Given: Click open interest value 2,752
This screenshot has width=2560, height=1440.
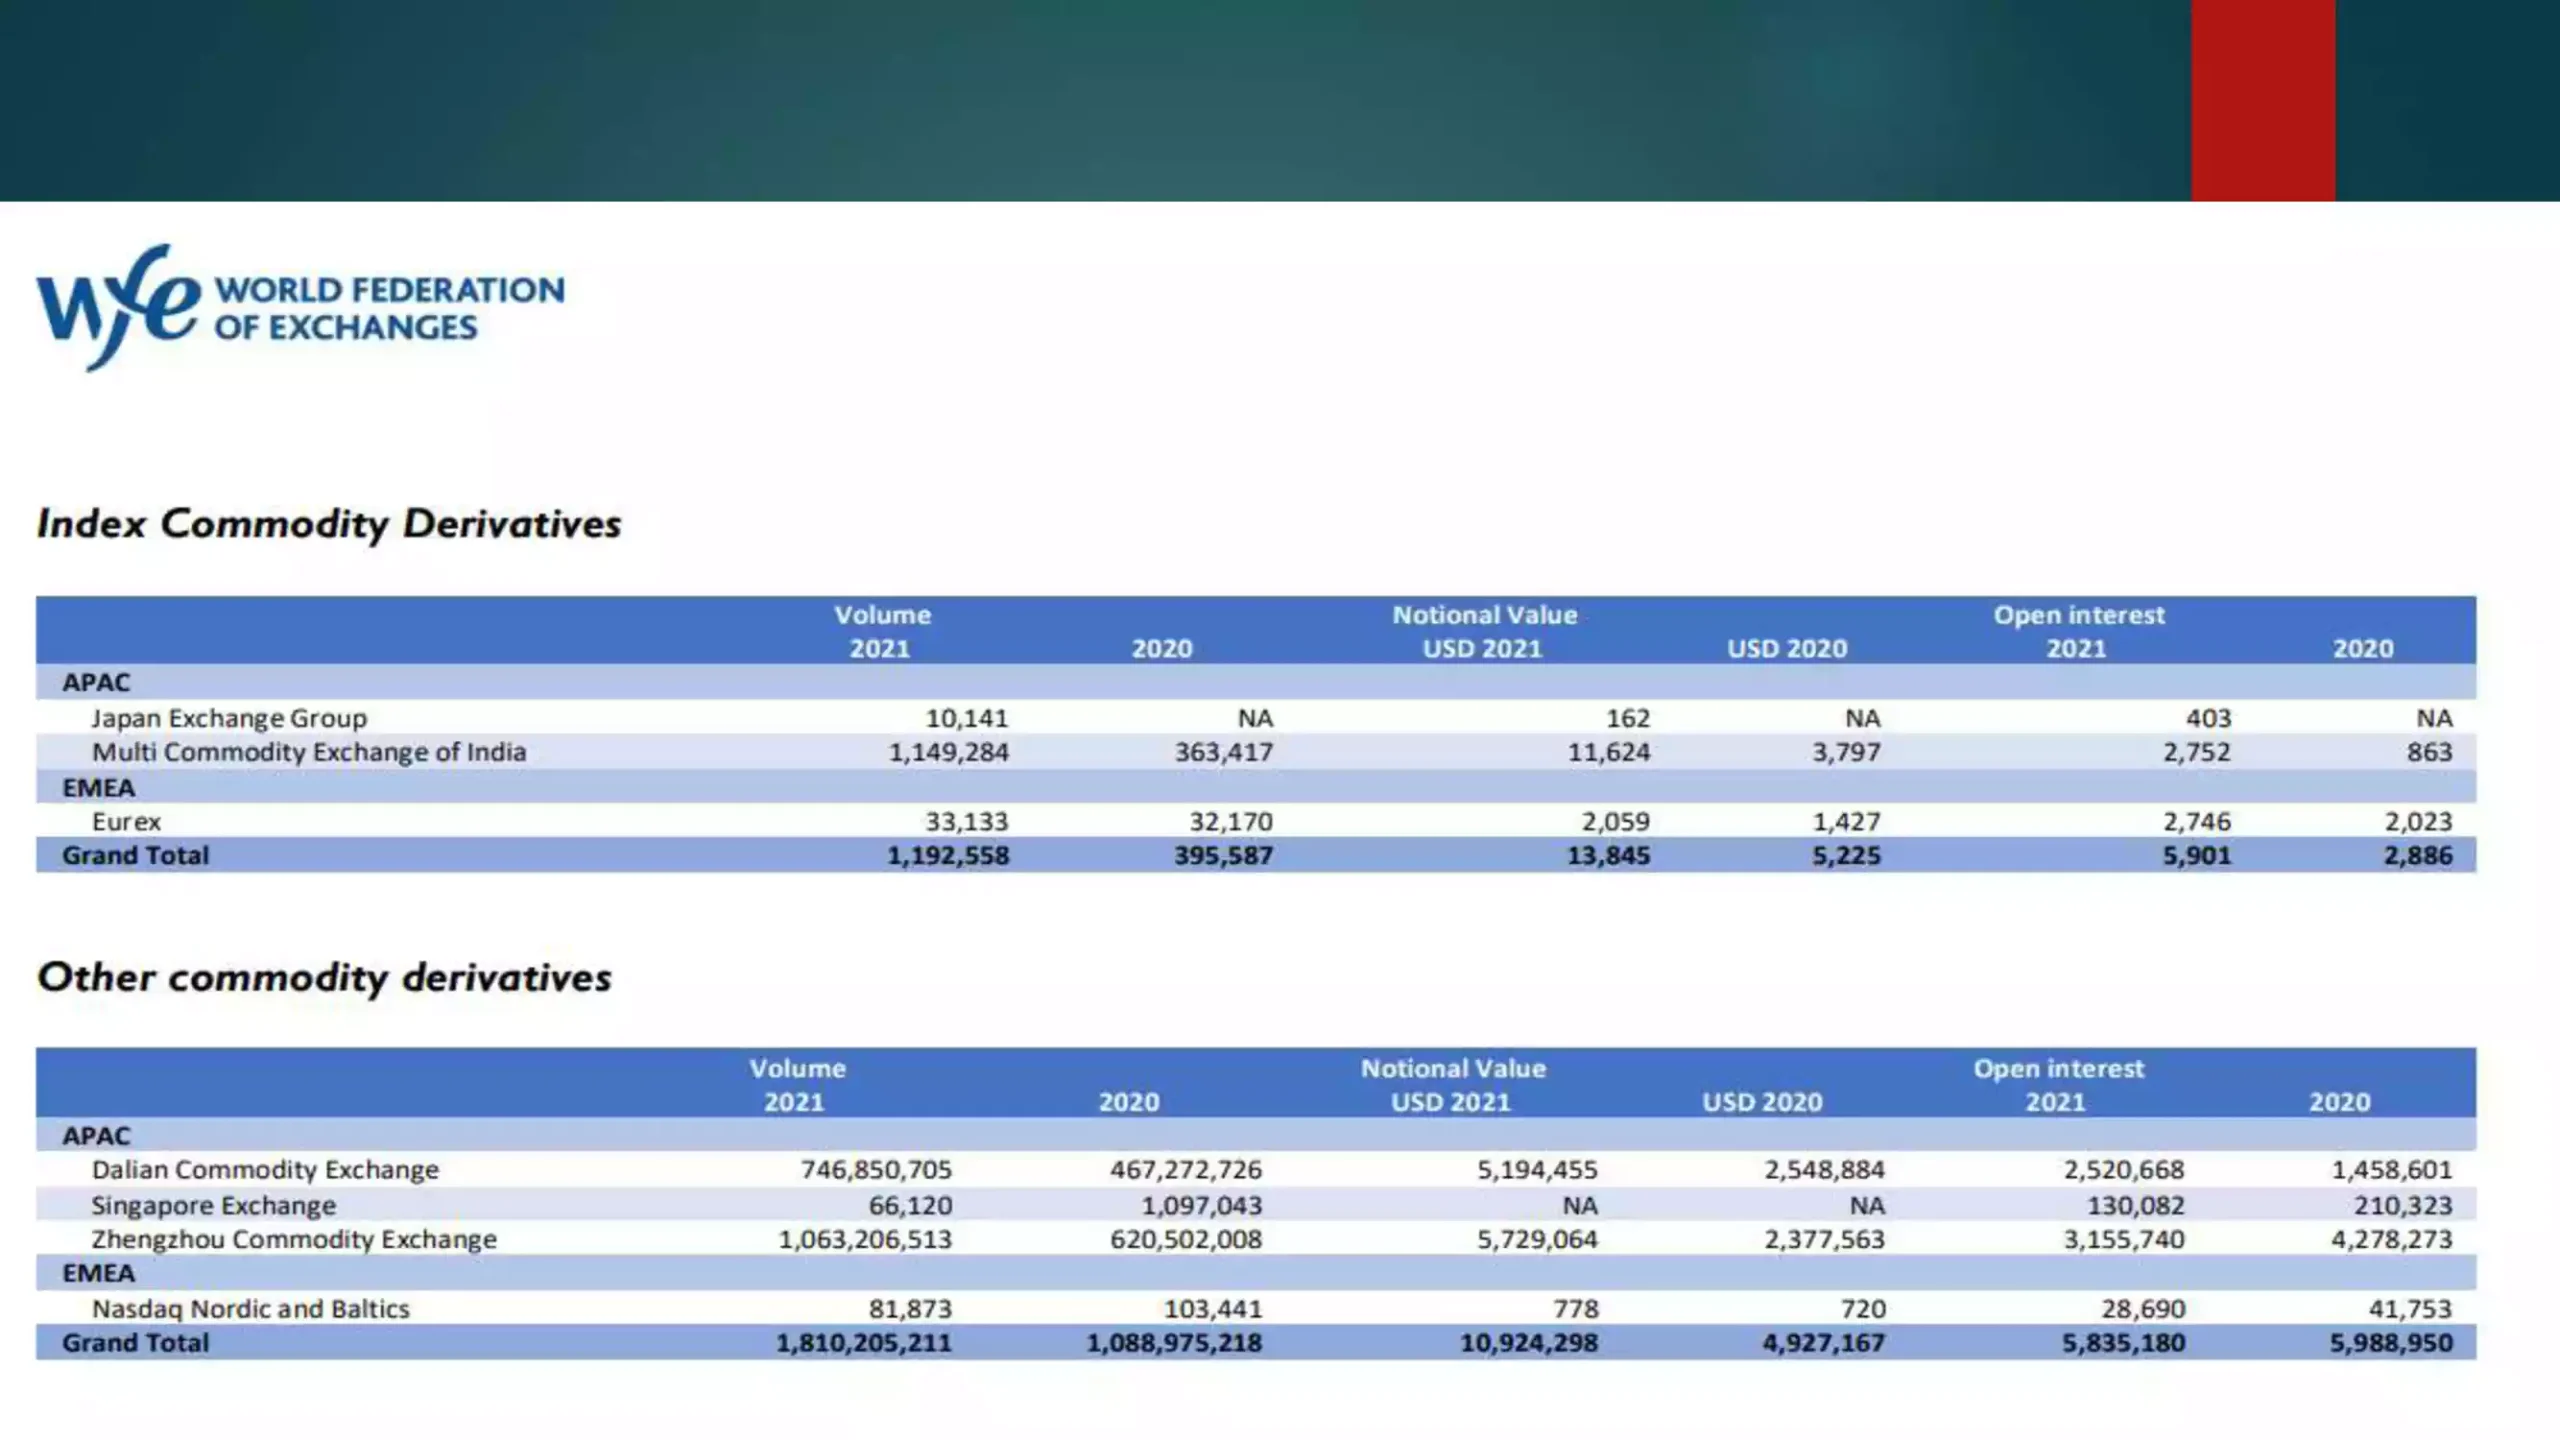Looking at the screenshot, I should tap(2197, 752).
